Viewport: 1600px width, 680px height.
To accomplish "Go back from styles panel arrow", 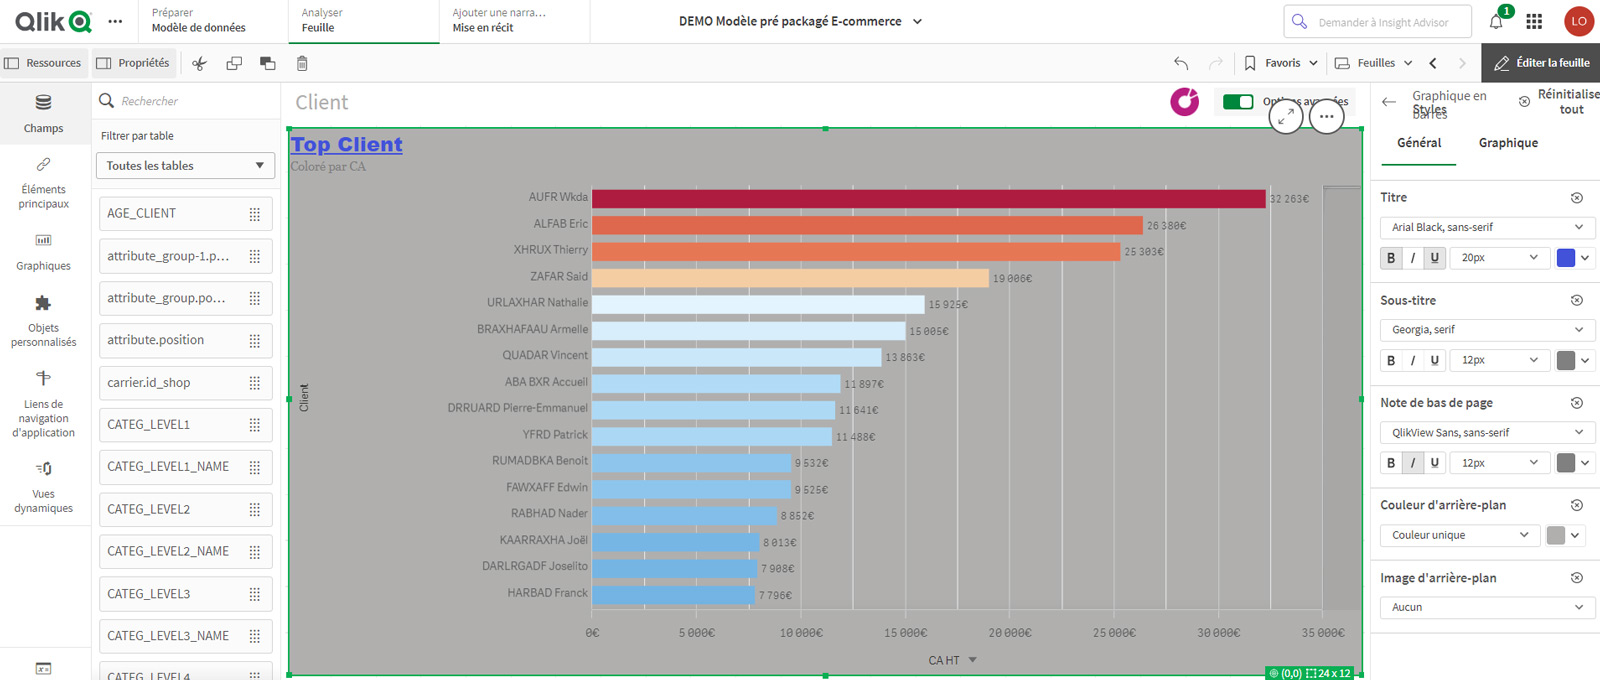I will [x=1389, y=102].
